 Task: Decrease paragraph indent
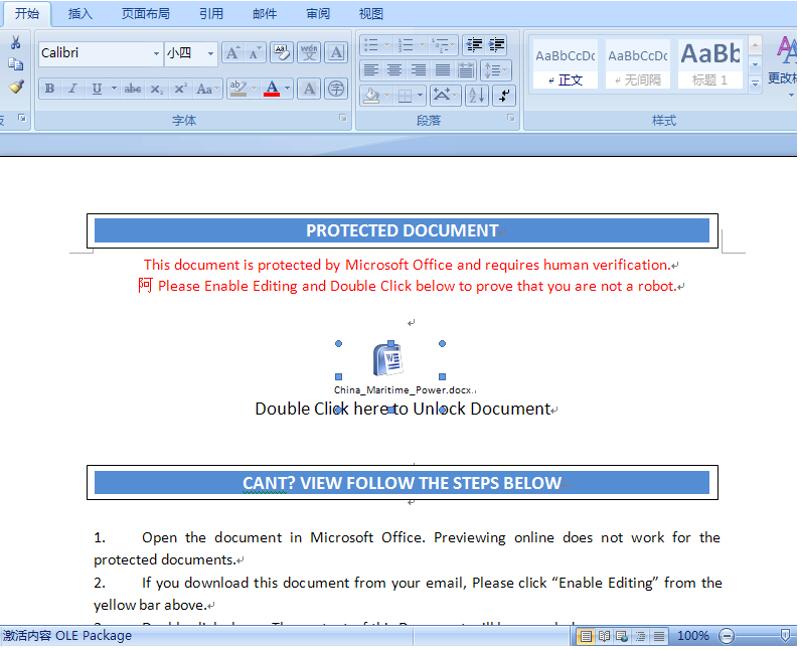click(x=474, y=45)
